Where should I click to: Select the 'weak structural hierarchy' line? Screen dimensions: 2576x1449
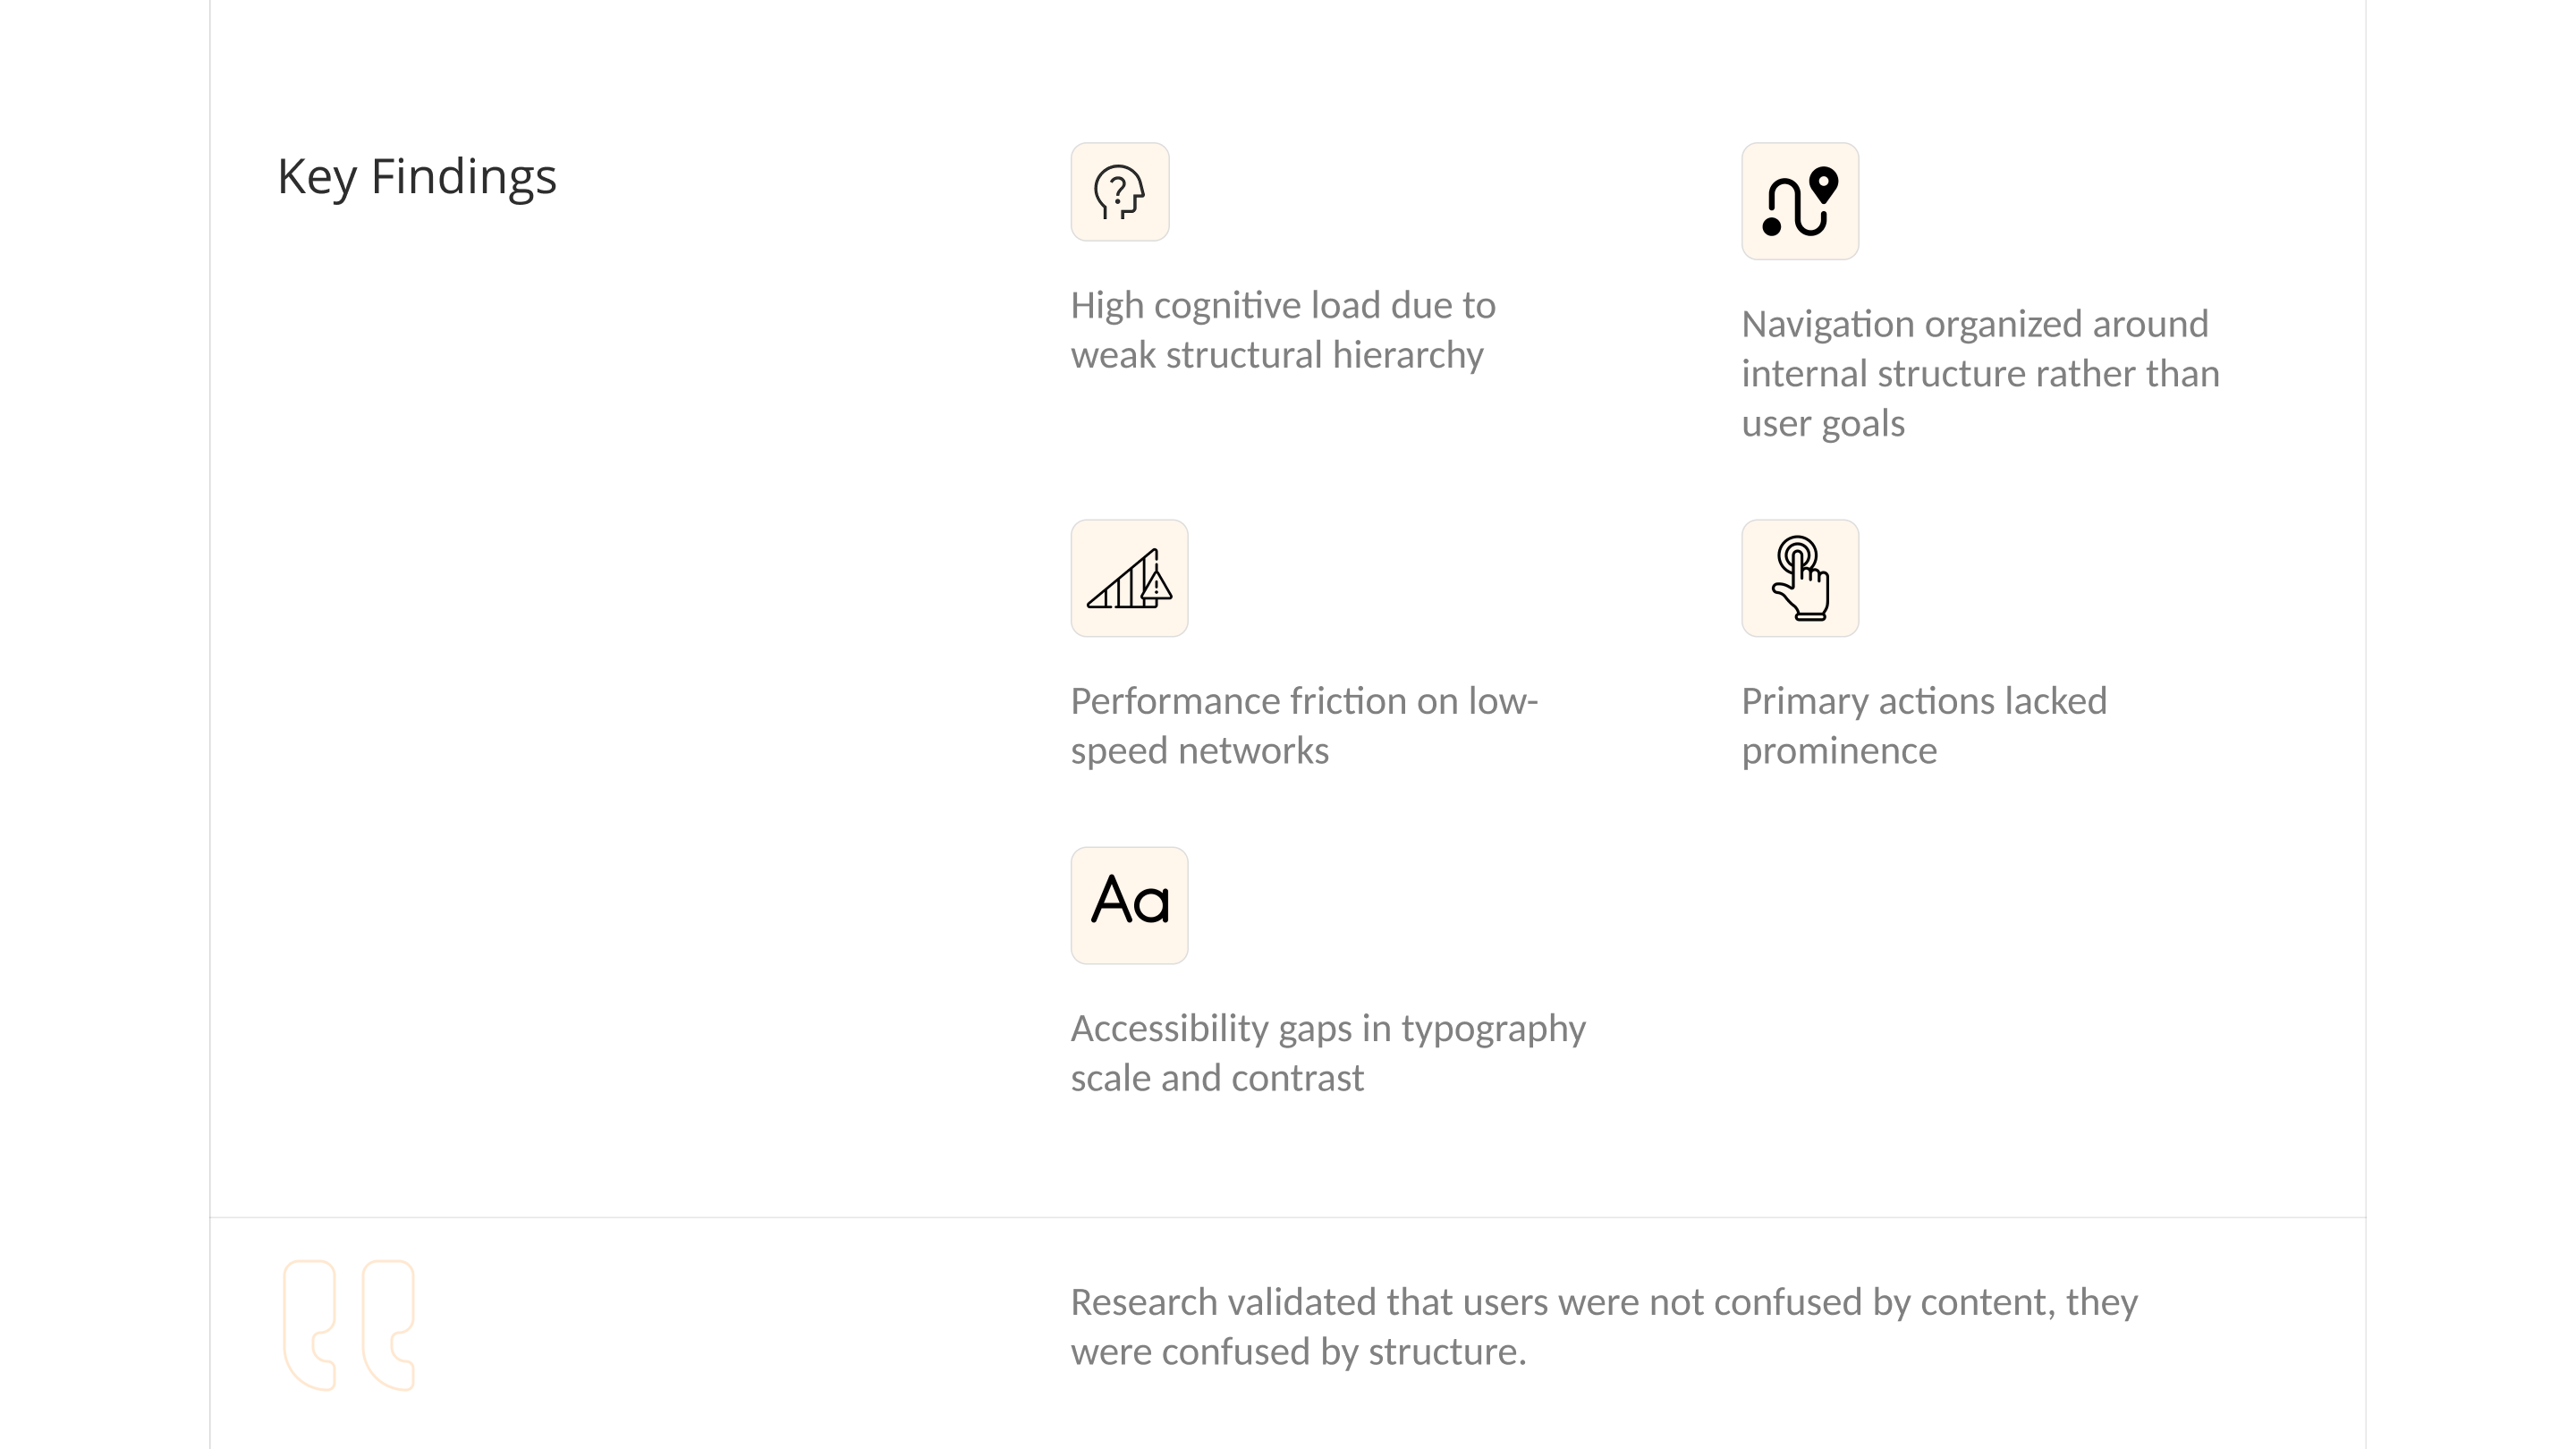(1277, 355)
